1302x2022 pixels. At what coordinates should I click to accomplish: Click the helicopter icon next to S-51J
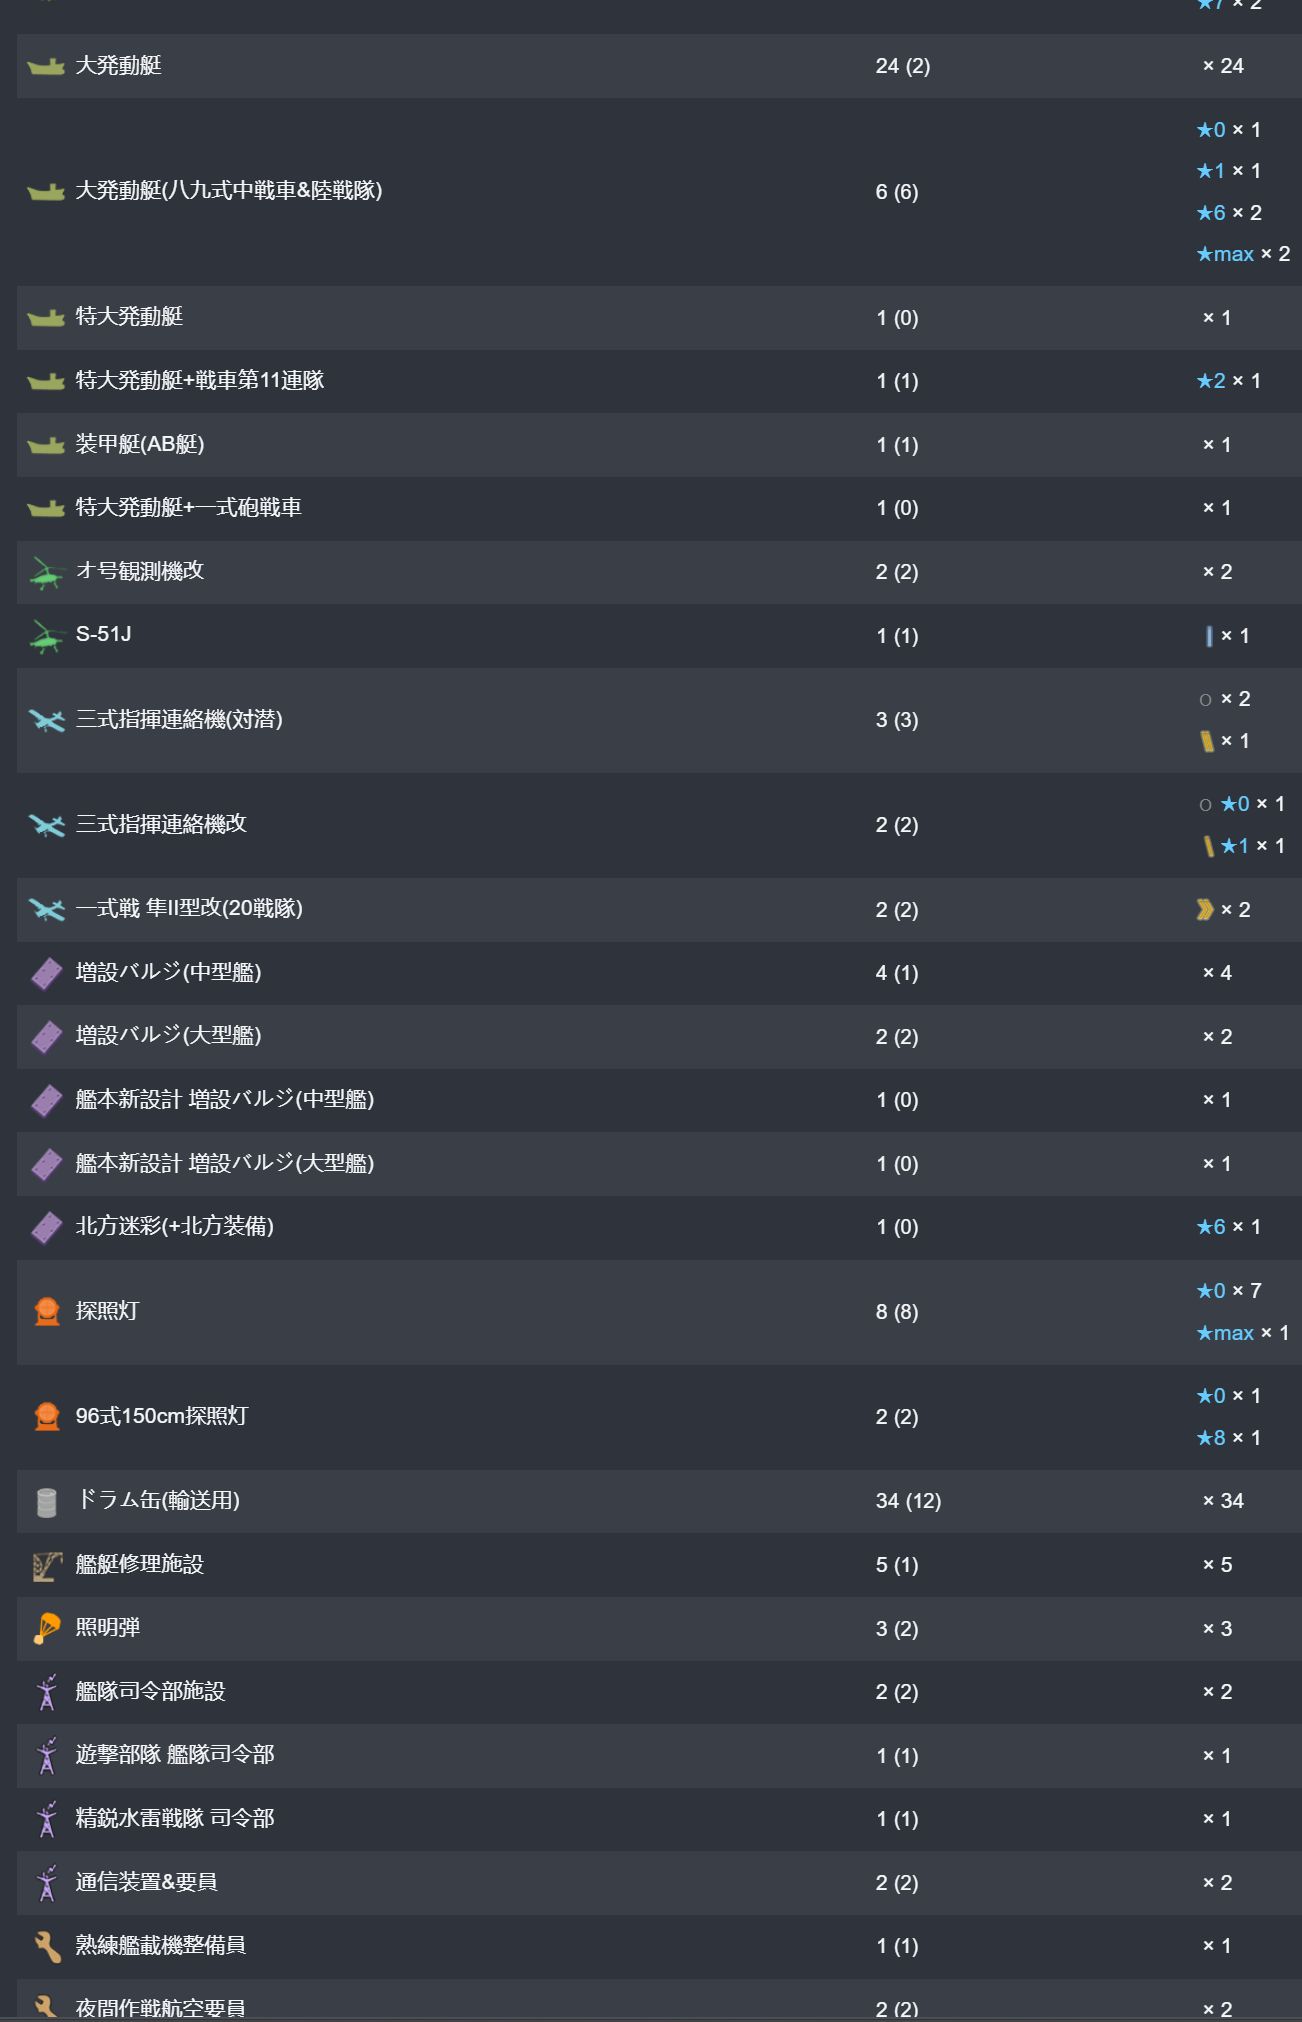(x=46, y=636)
